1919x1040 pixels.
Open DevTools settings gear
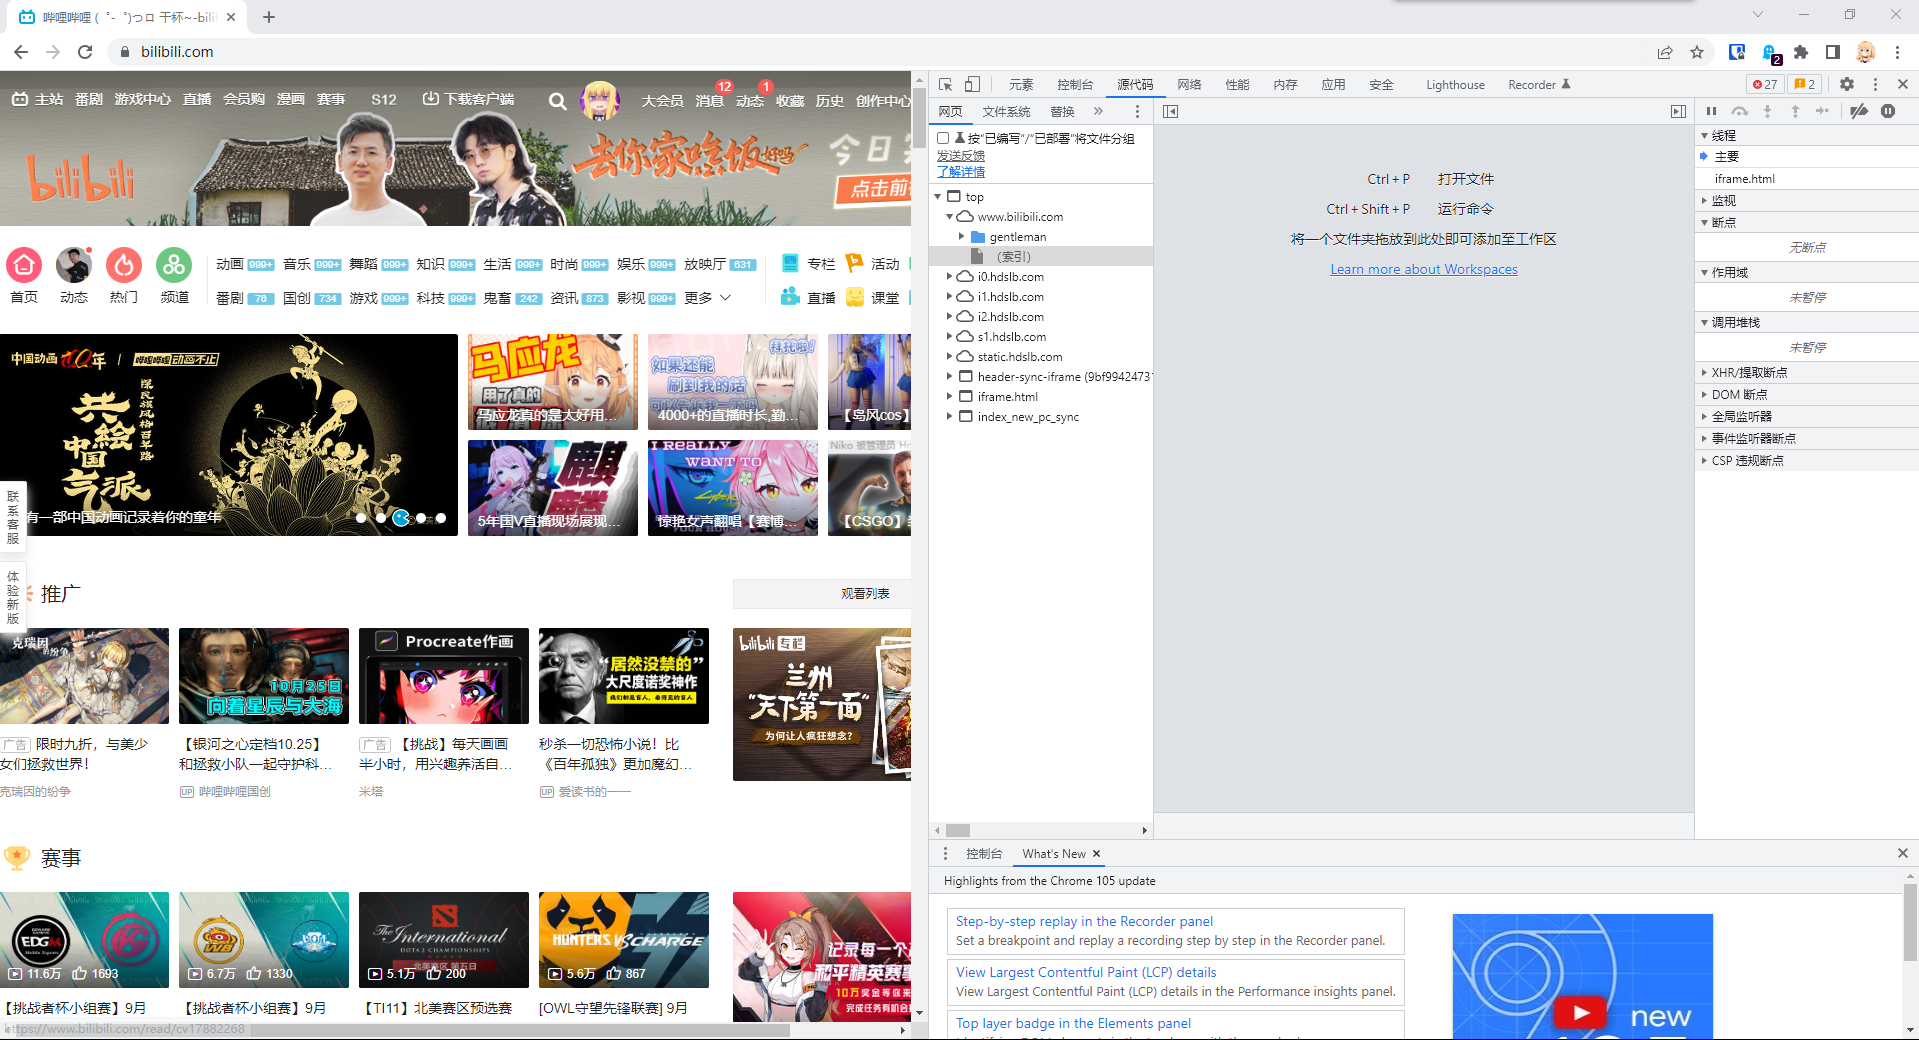[1846, 84]
